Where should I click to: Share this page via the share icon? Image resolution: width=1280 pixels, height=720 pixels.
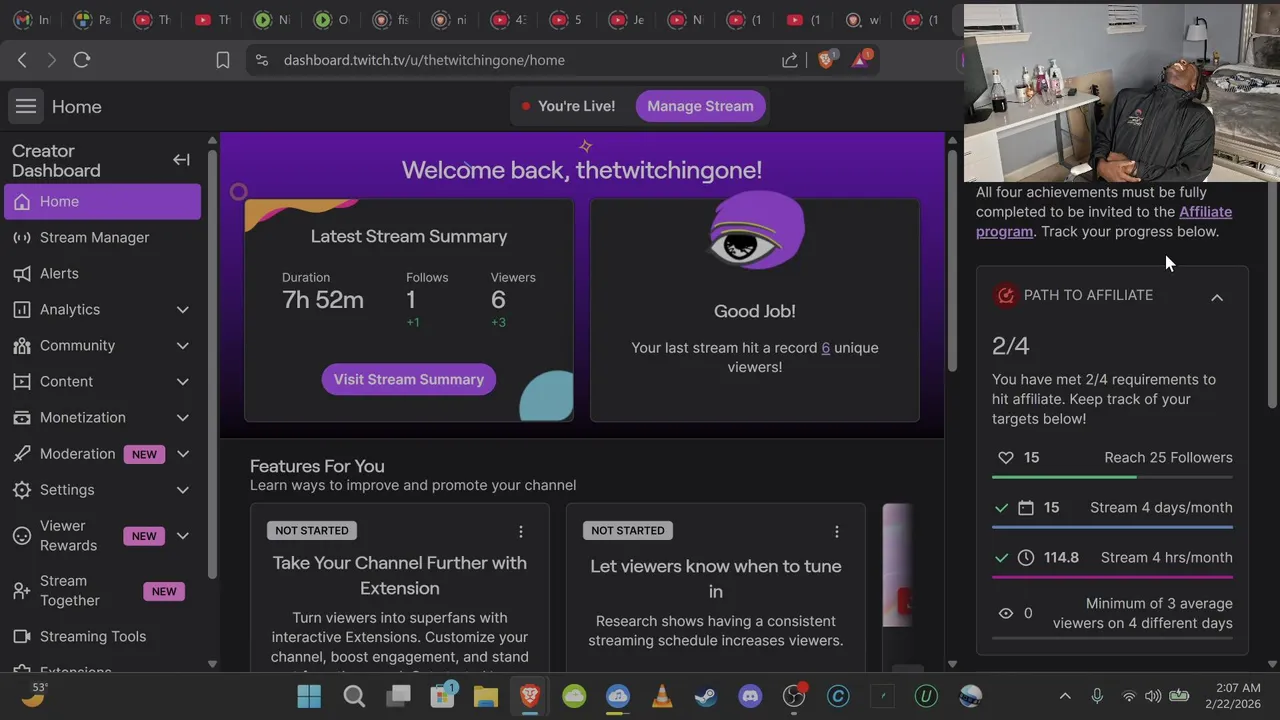[790, 60]
